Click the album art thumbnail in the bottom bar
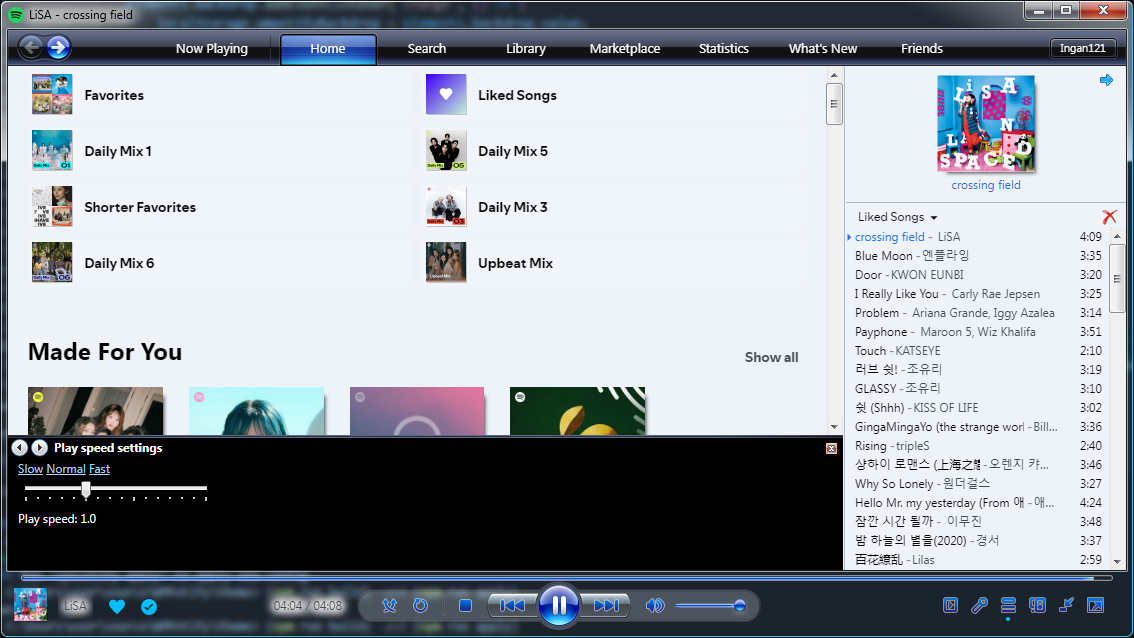This screenshot has width=1134, height=638. [30, 605]
